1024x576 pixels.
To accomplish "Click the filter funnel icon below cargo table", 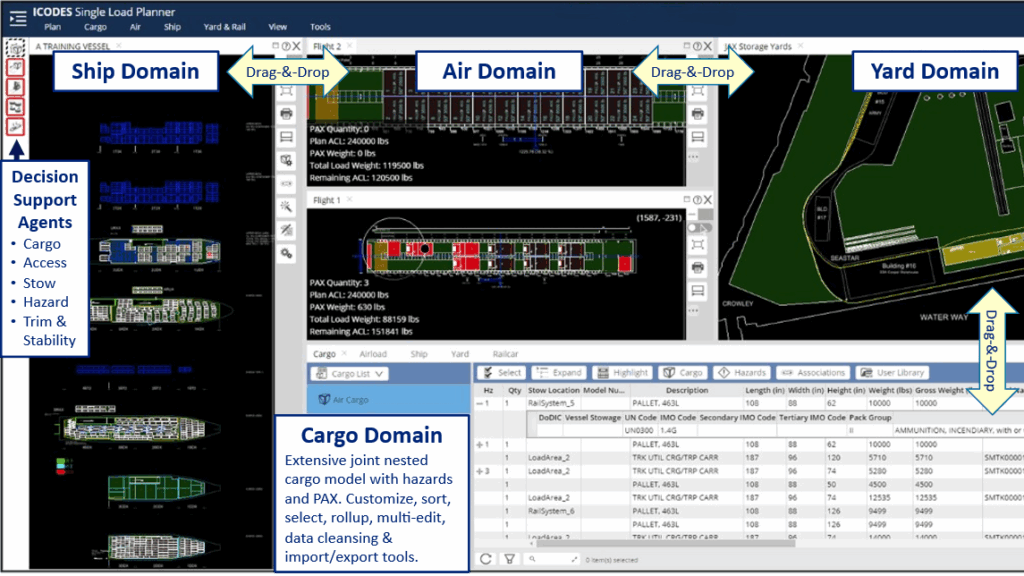I will pyautogui.click(x=509, y=560).
